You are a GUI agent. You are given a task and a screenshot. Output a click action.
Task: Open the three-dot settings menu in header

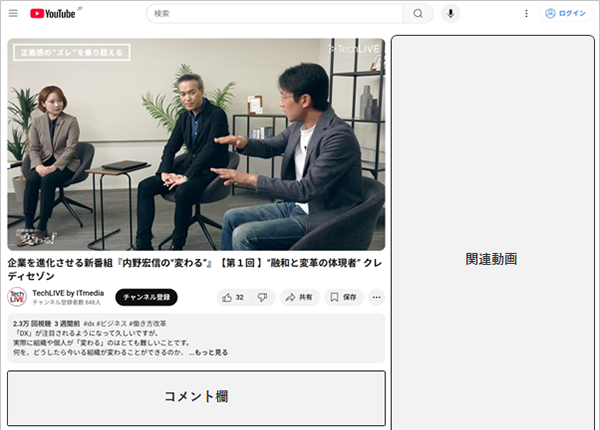pyautogui.click(x=527, y=13)
